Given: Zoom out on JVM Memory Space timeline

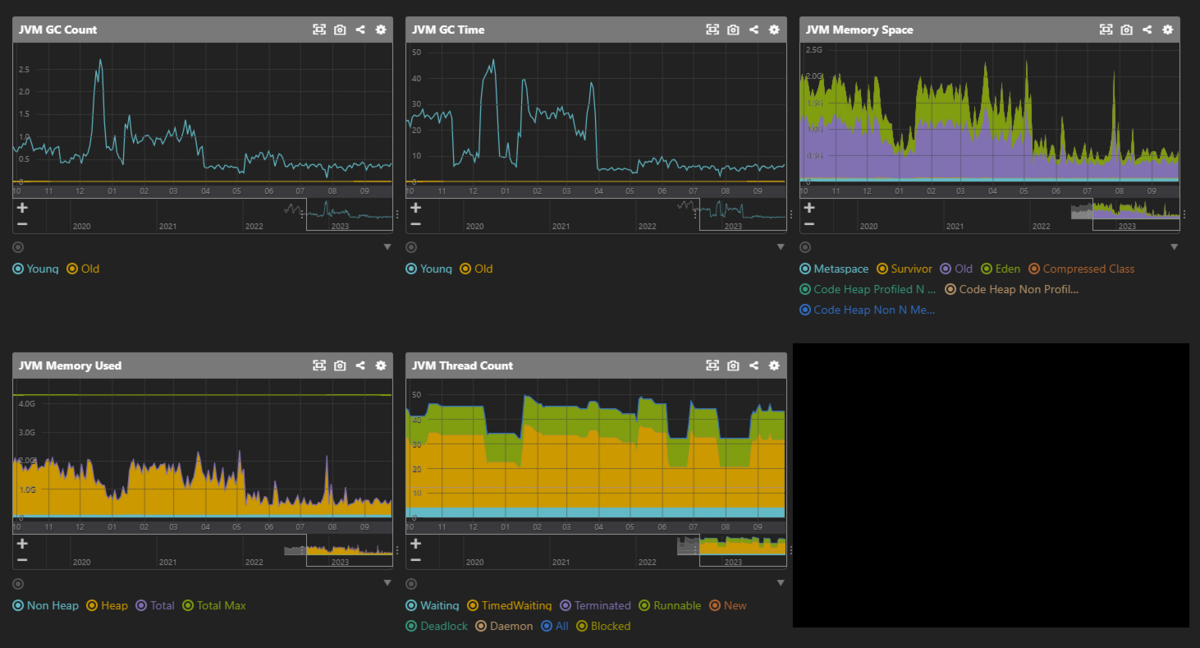Looking at the screenshot, I should [809, 223].
